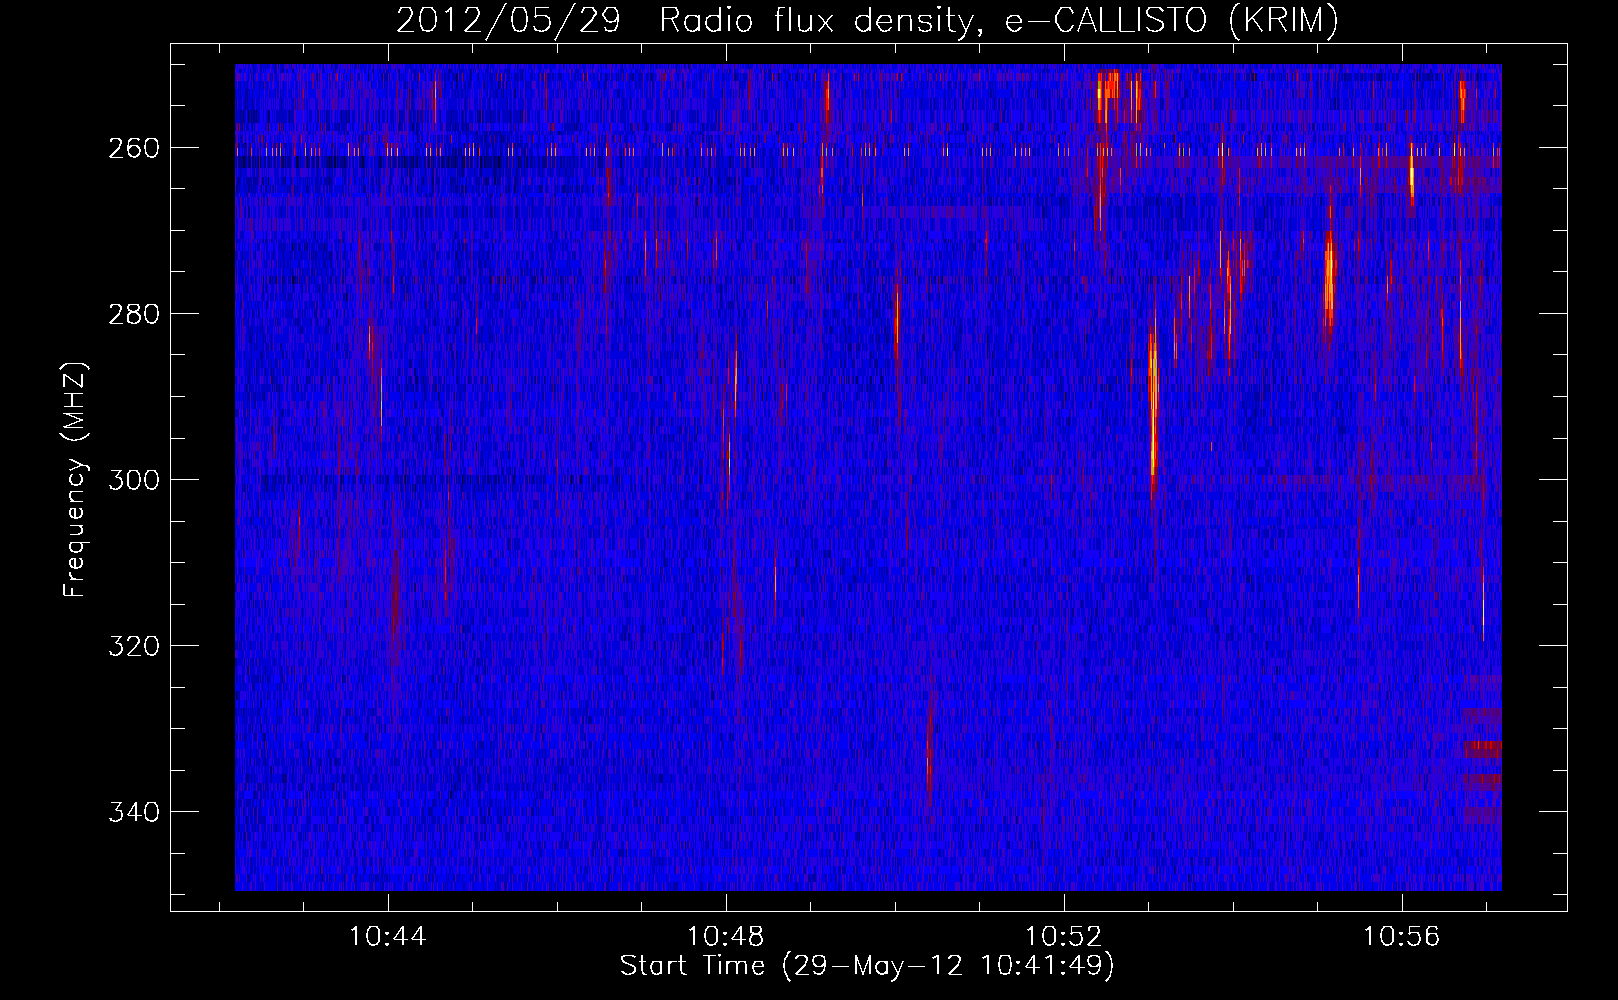Click the 10:52 time tick label

point(1064,937)
